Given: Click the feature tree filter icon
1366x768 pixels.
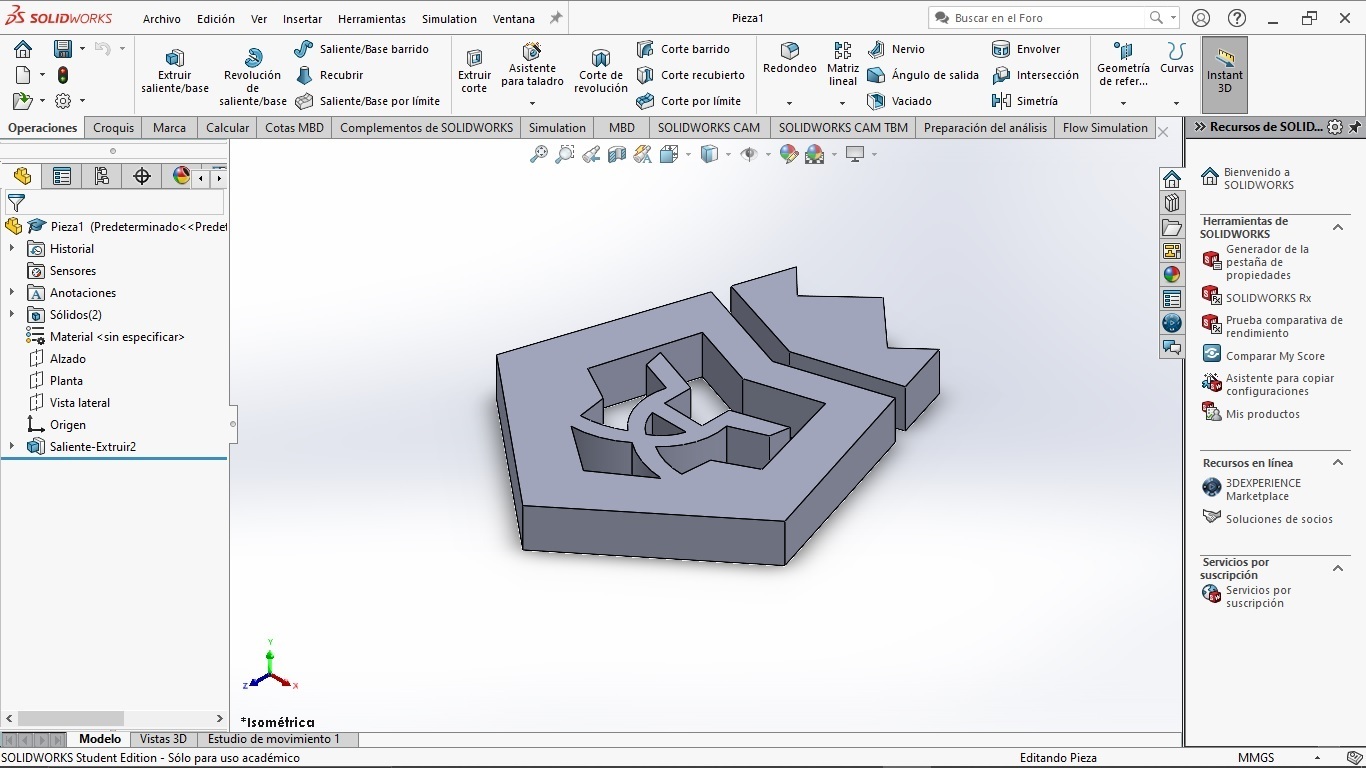Looking at the screenshot, I should [x=16, y=203].
